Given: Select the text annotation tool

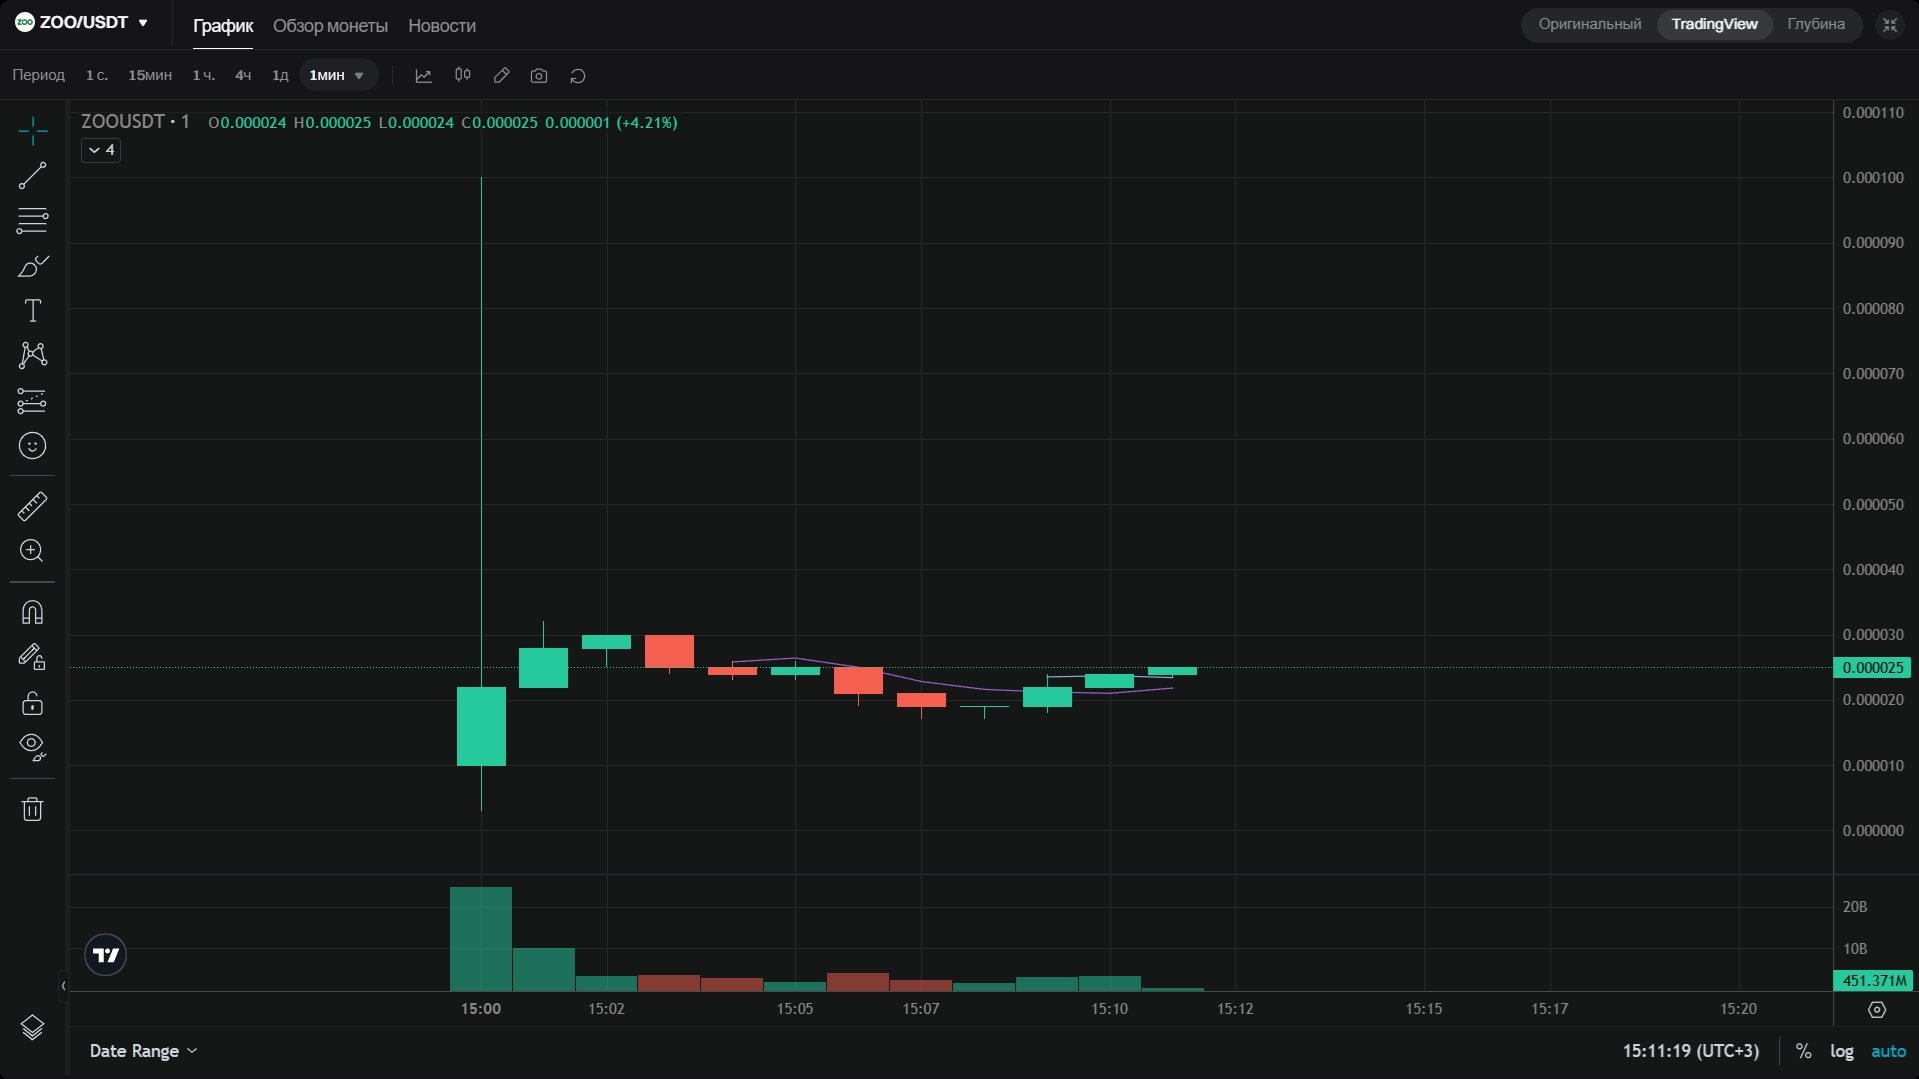Looking at the screenshot, I should [x=32, y=311].
